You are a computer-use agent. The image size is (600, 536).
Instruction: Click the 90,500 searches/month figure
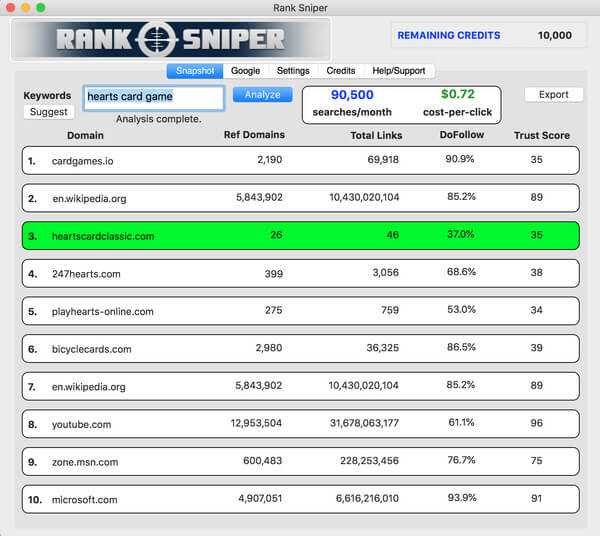[352, 95]
